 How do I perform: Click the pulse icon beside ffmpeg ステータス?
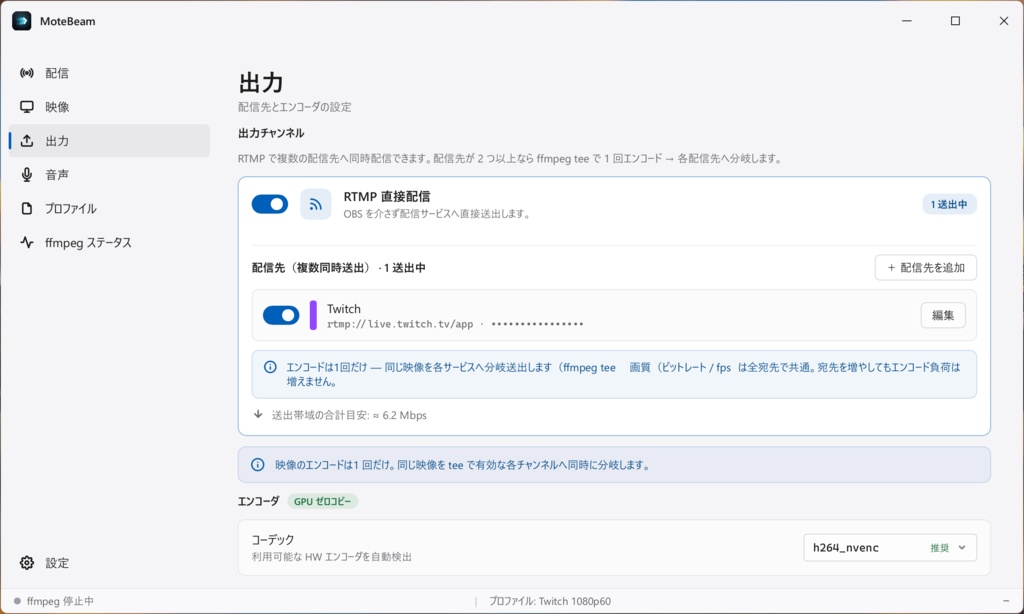pyautogui.click(x=27, y=242)
